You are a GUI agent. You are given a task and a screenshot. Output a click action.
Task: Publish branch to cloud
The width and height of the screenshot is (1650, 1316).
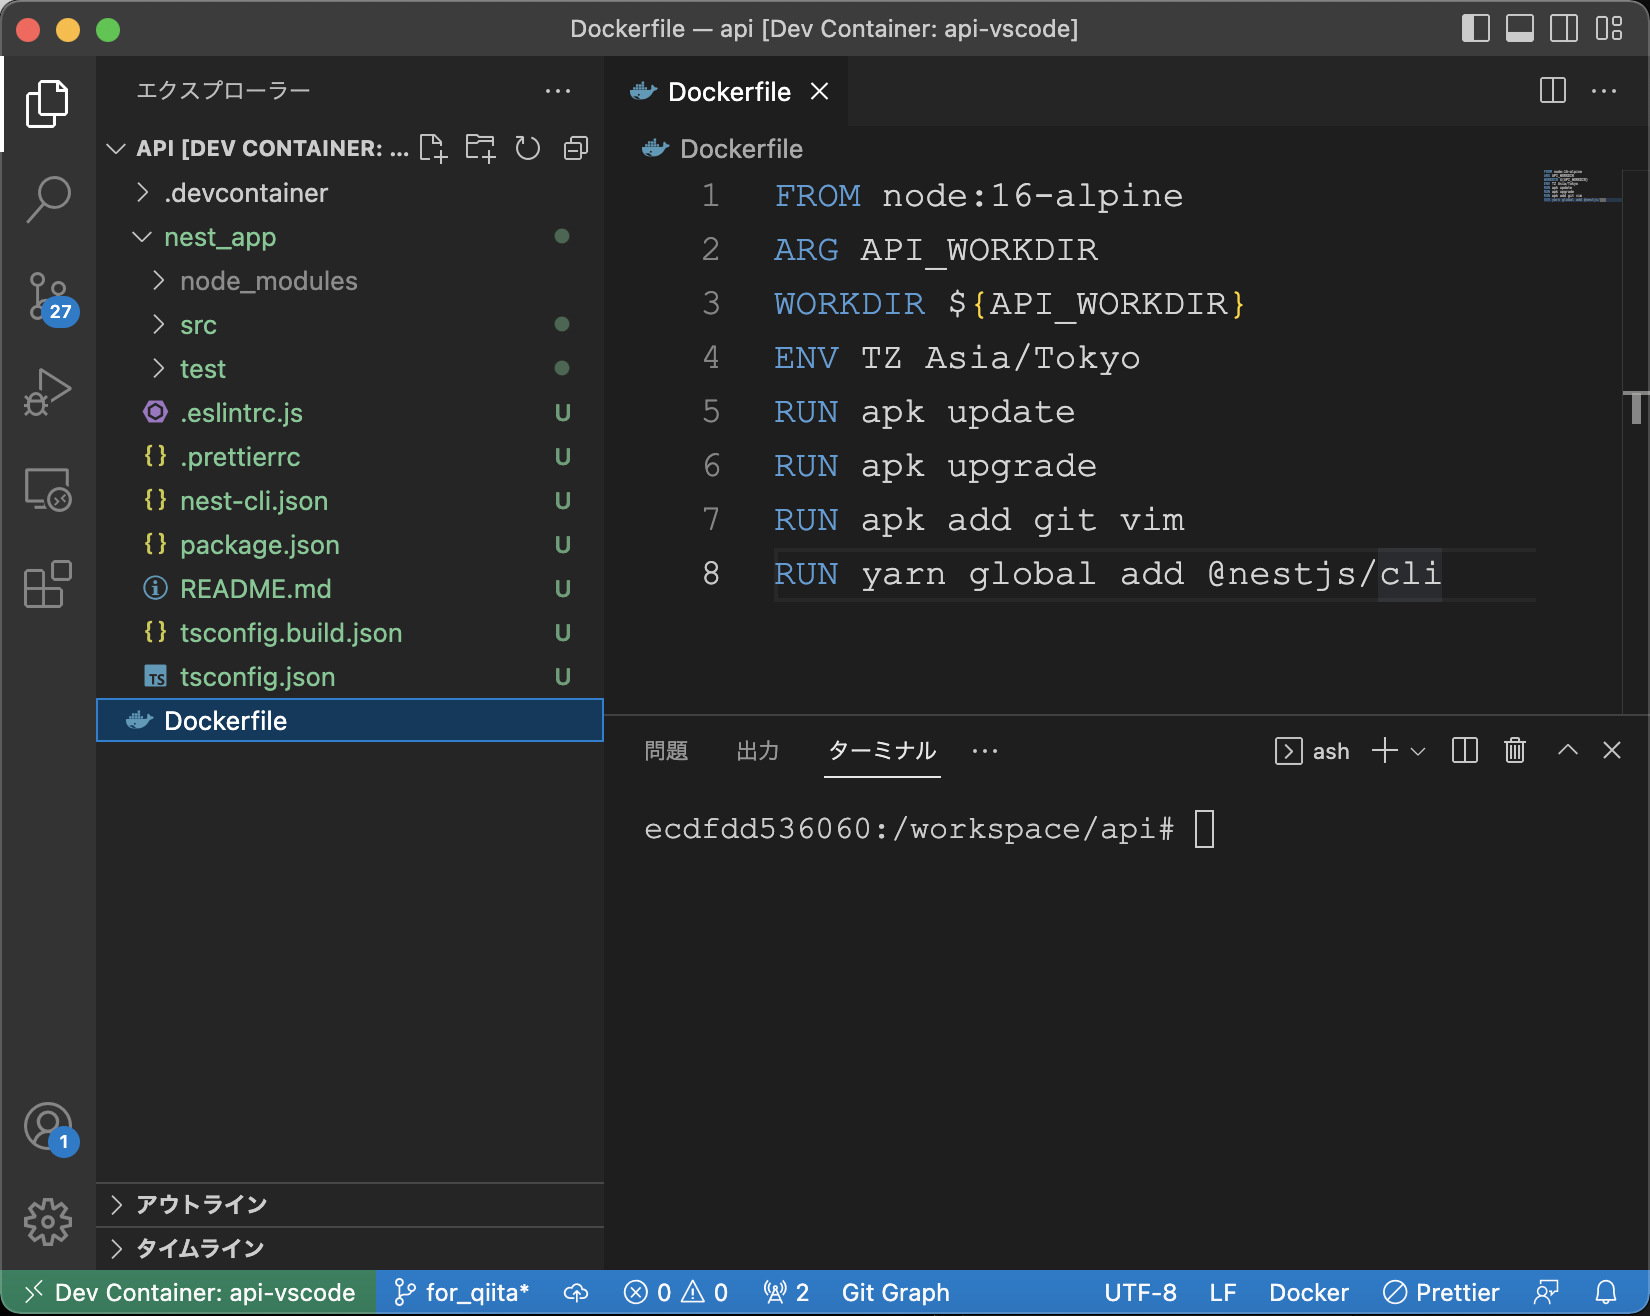(x=576, y=1292)
